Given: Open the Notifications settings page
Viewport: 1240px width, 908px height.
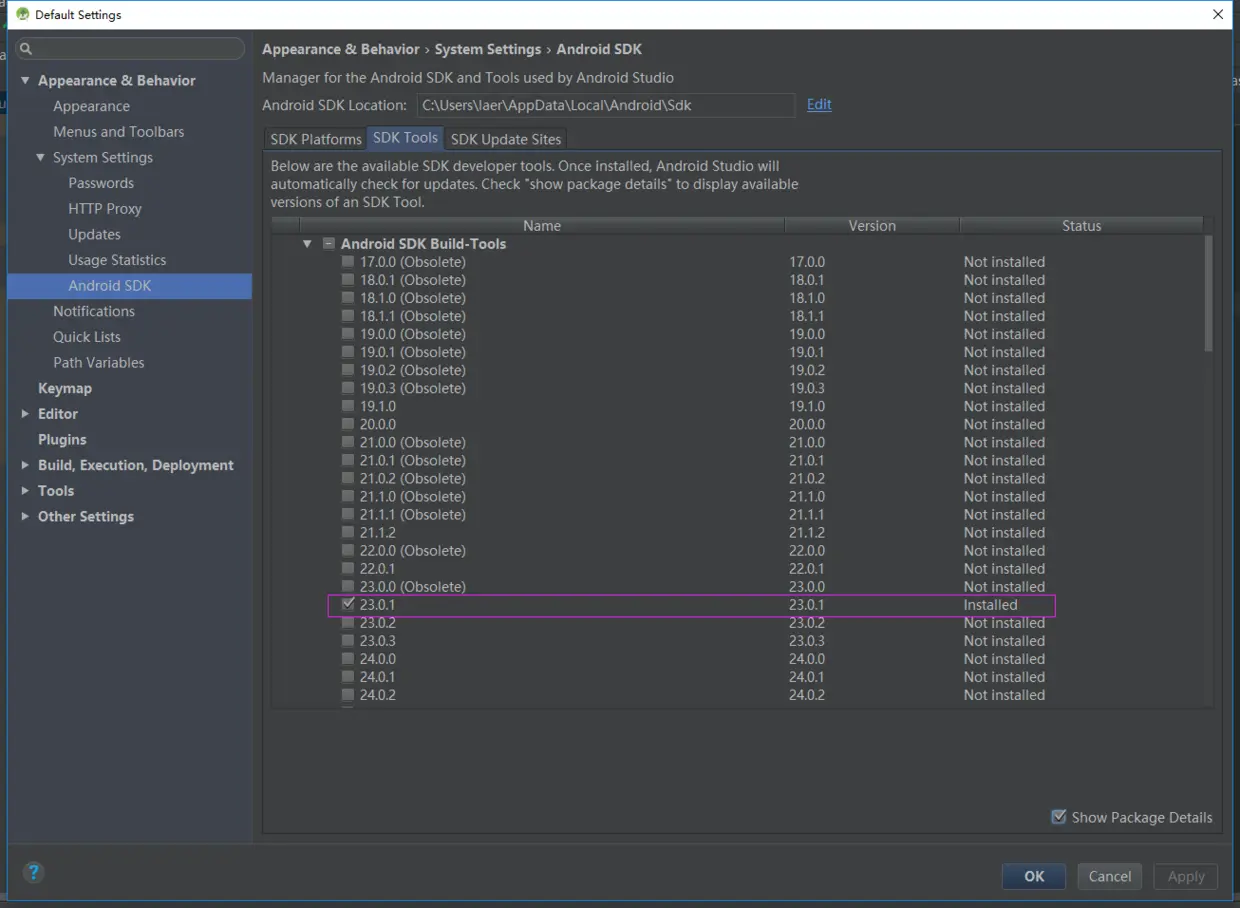Looking at the screenshot, I should pos(94,311).
